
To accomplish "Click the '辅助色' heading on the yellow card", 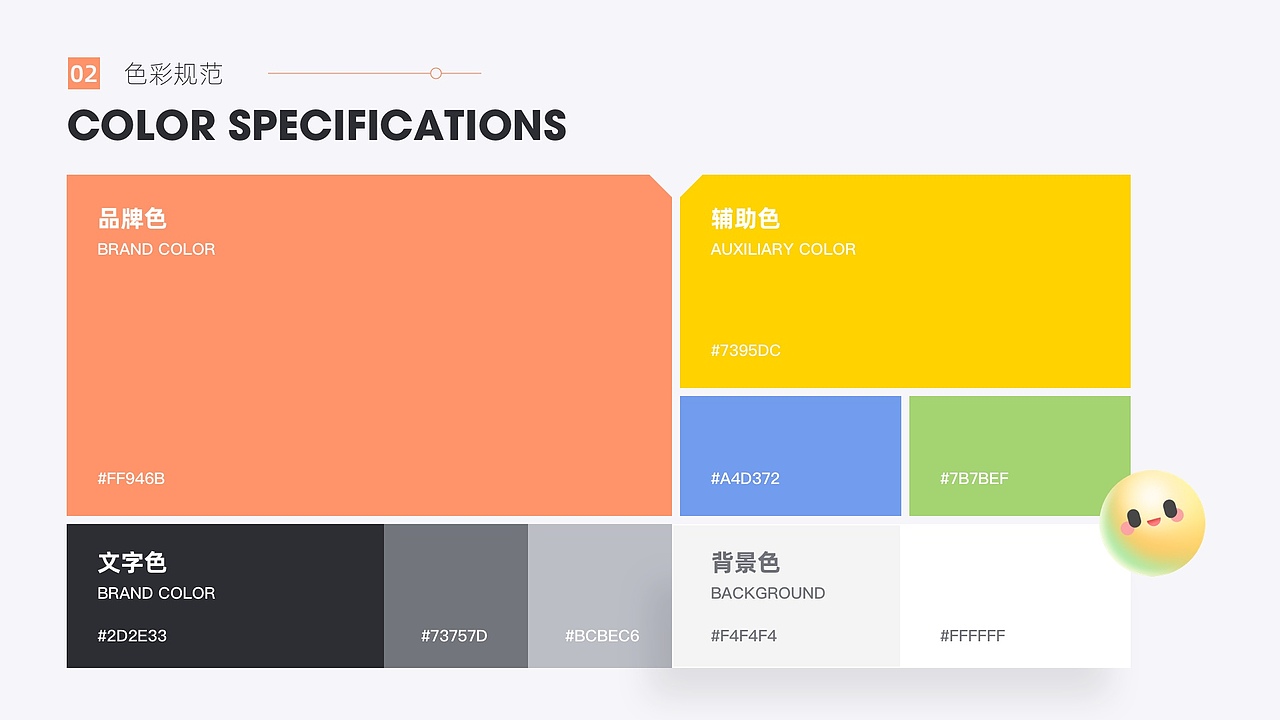I will [744, 218].
